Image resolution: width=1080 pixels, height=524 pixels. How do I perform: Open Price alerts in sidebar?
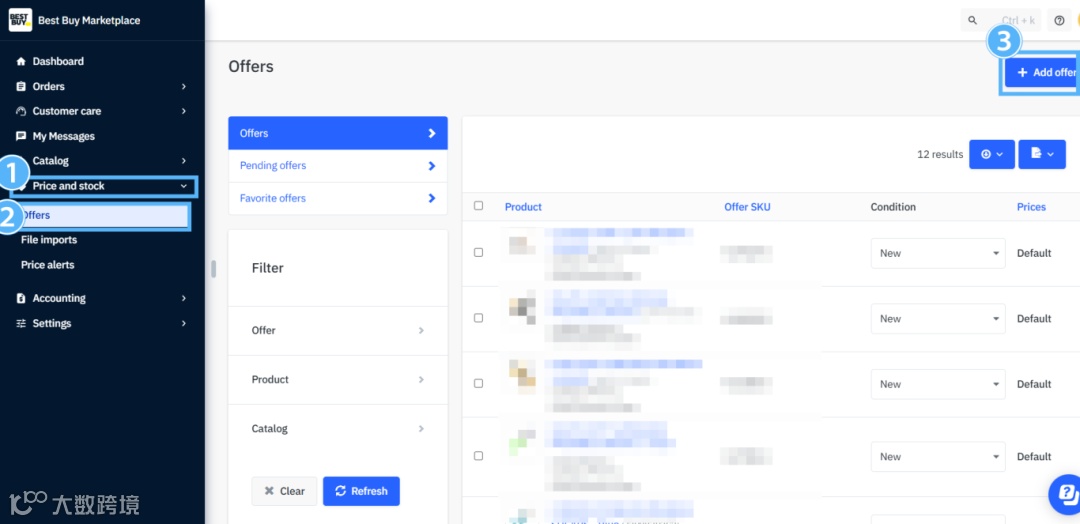tap(48, 264)
